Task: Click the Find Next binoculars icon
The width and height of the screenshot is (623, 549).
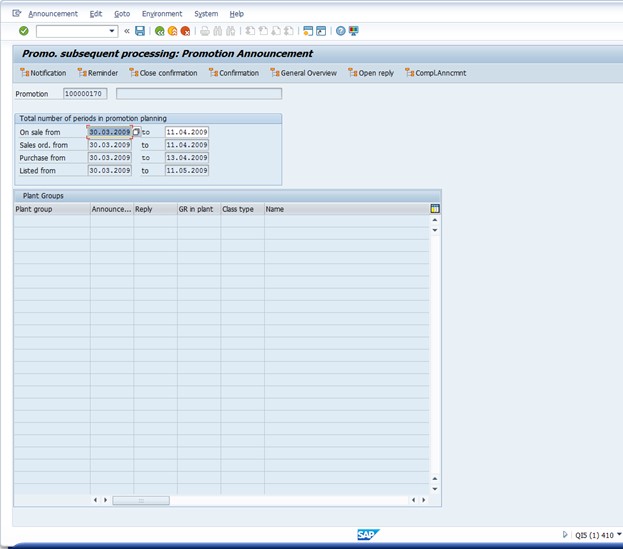Action: [230, 31]
